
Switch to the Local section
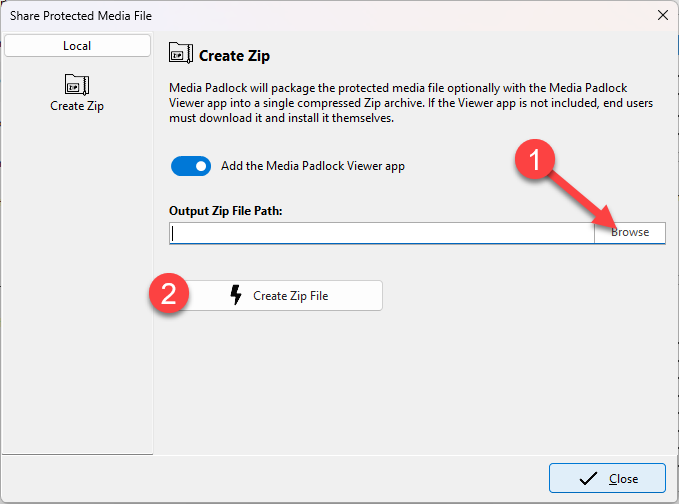77,46
